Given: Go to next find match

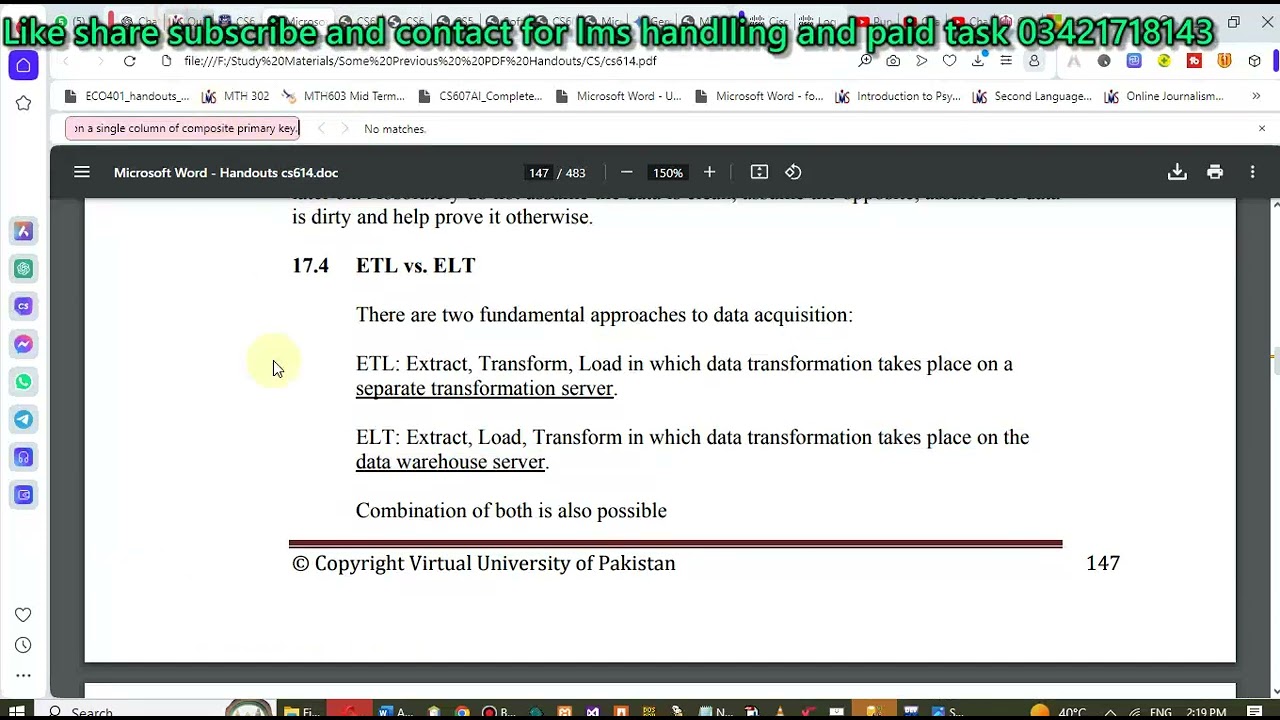Looking at the screenshot, I should [x=345, y=128].
